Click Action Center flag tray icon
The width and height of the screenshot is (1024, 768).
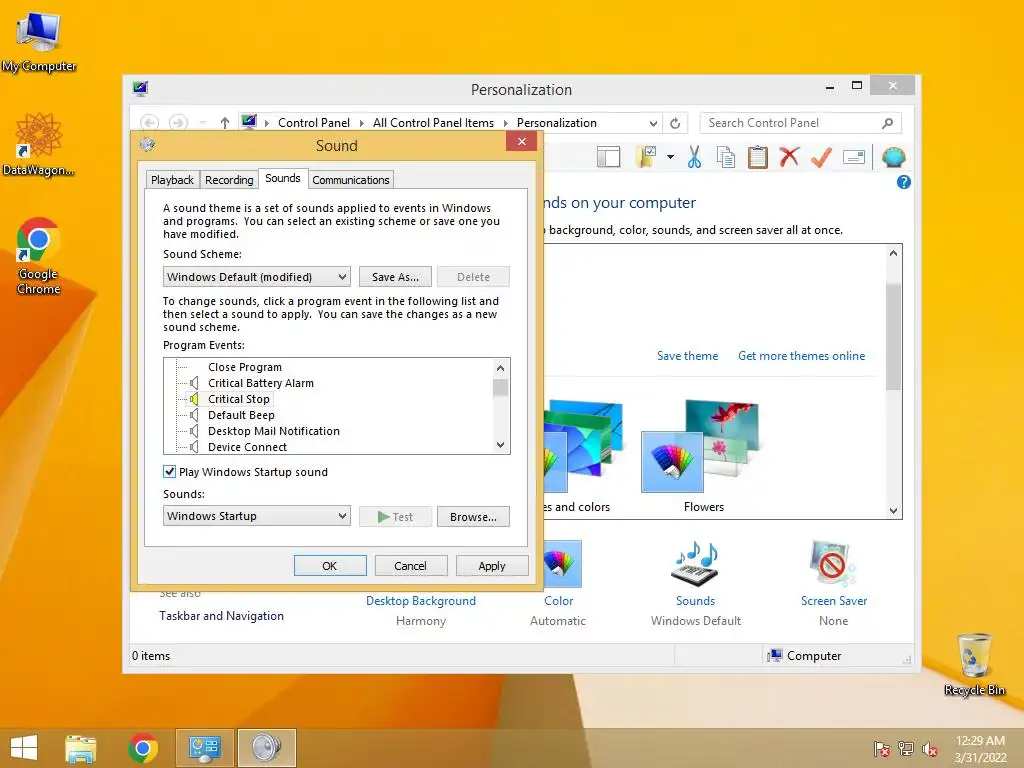[x=881, y=749]
